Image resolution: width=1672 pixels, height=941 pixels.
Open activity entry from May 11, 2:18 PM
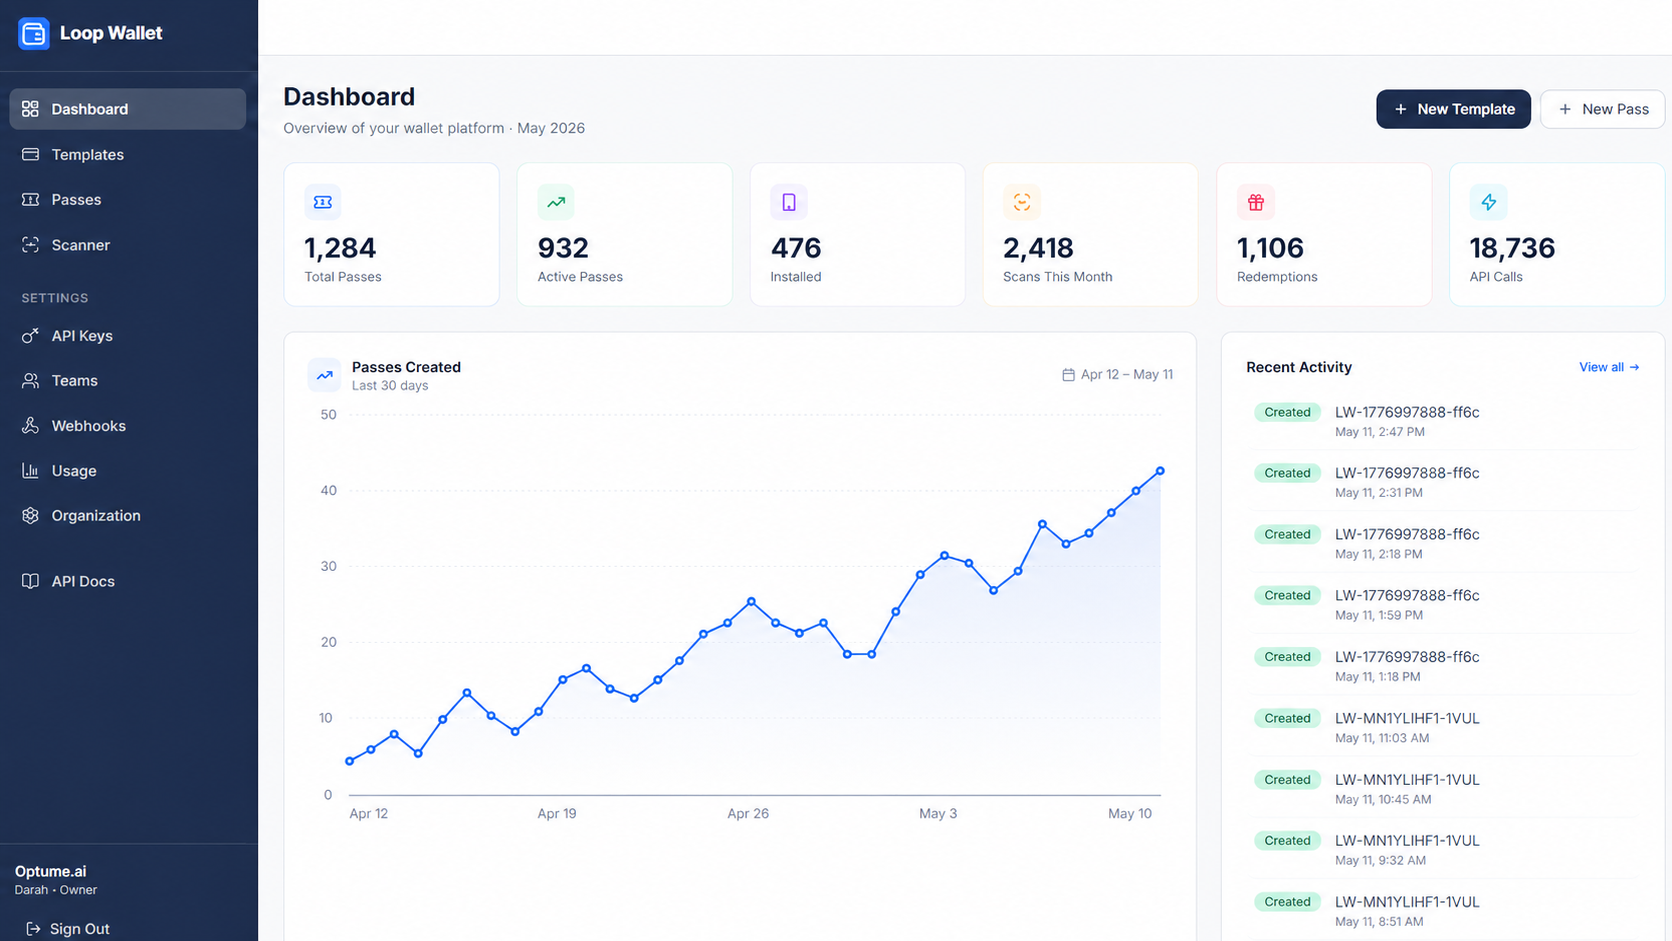tap(1443, 543)
